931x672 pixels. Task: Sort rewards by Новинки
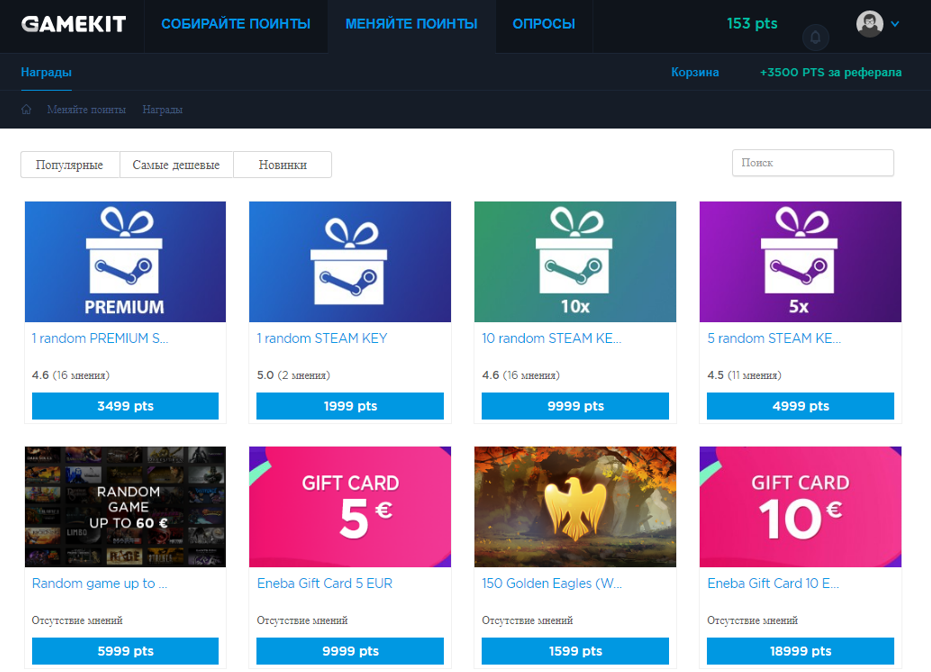point(283,164)
